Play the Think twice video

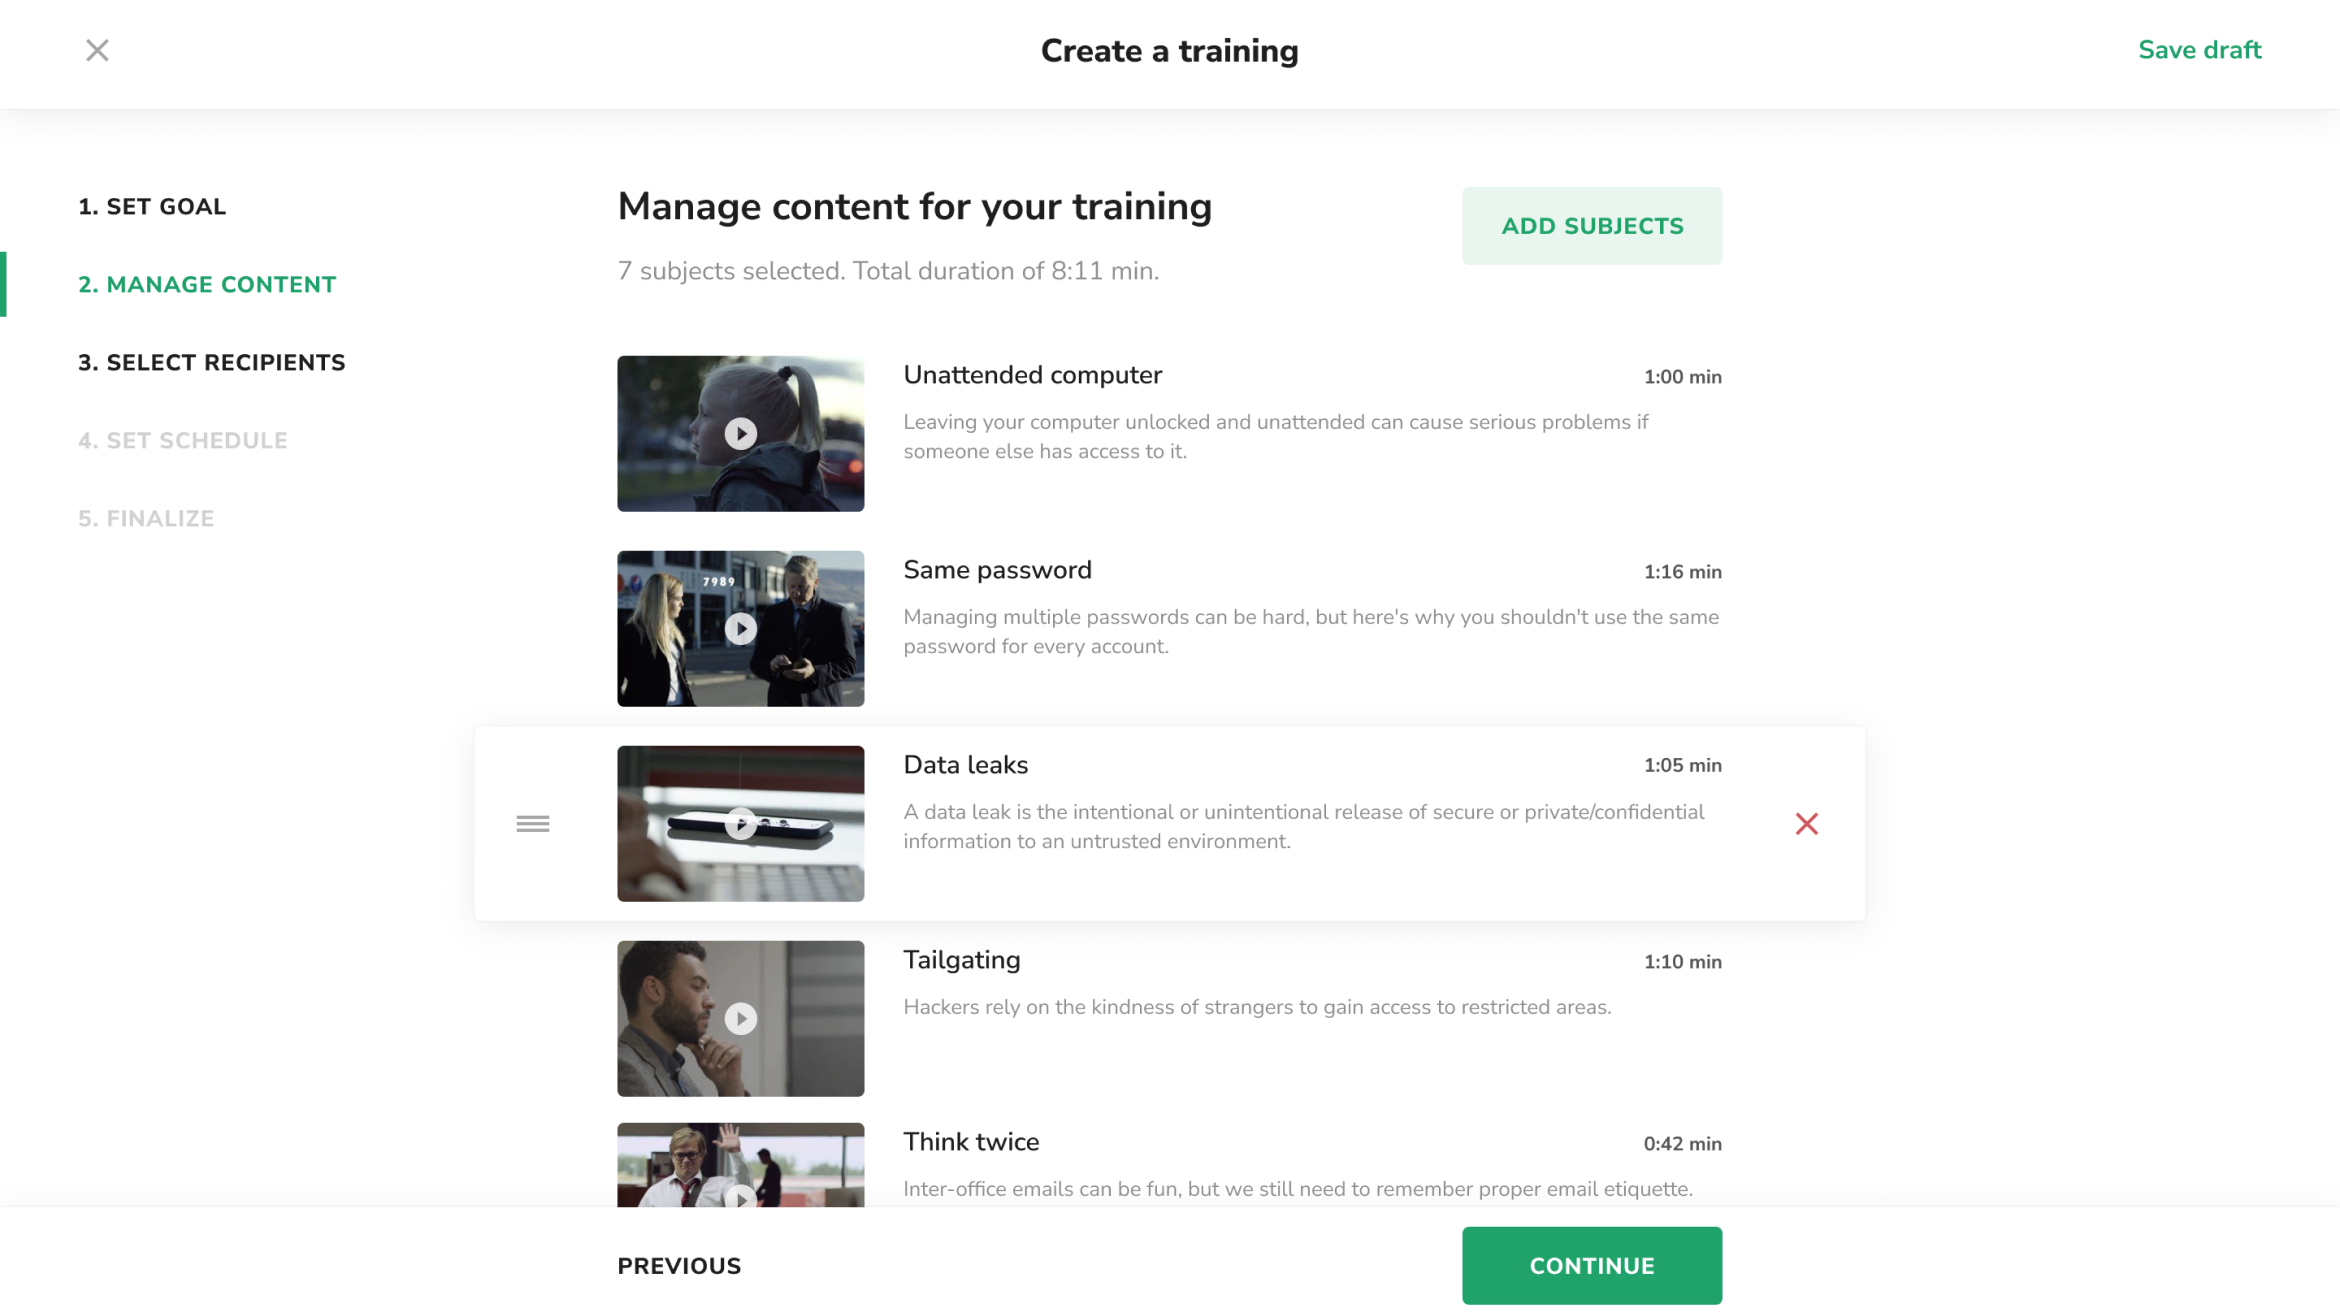(740, 1195)
